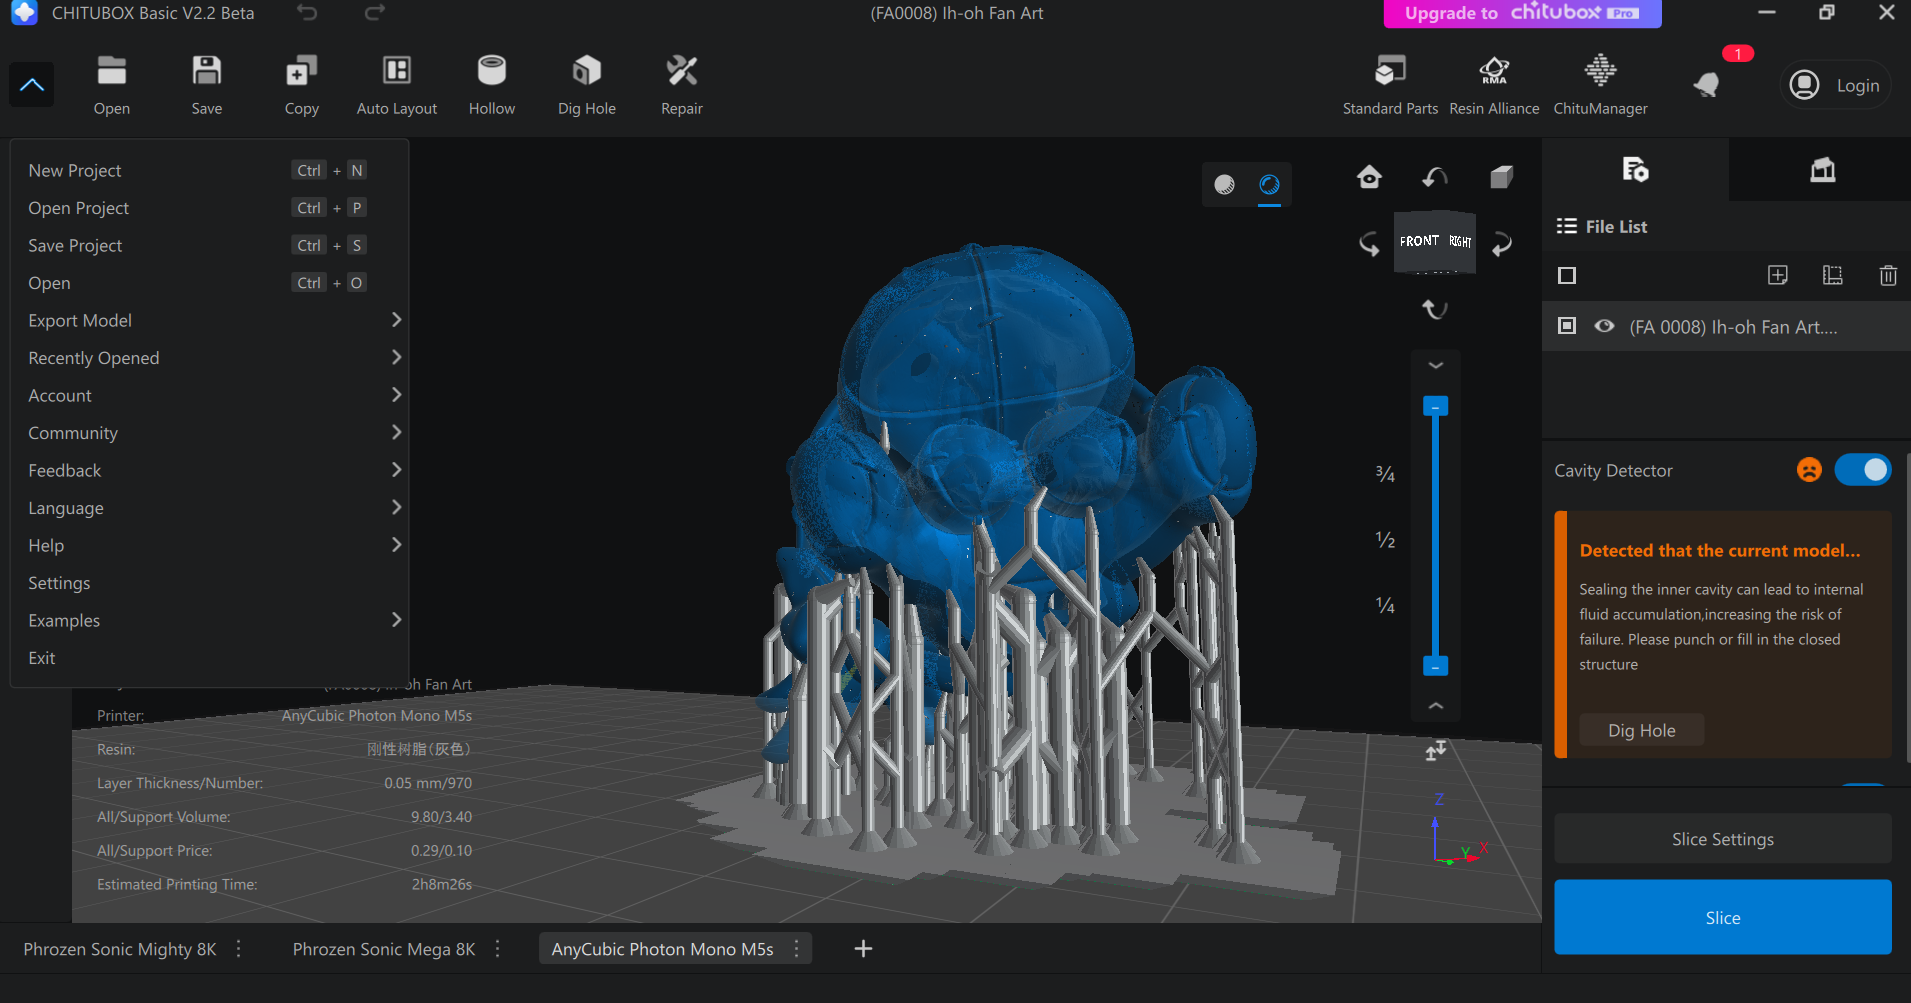Click the Open folder icon in toolbar

coord(111,84)
